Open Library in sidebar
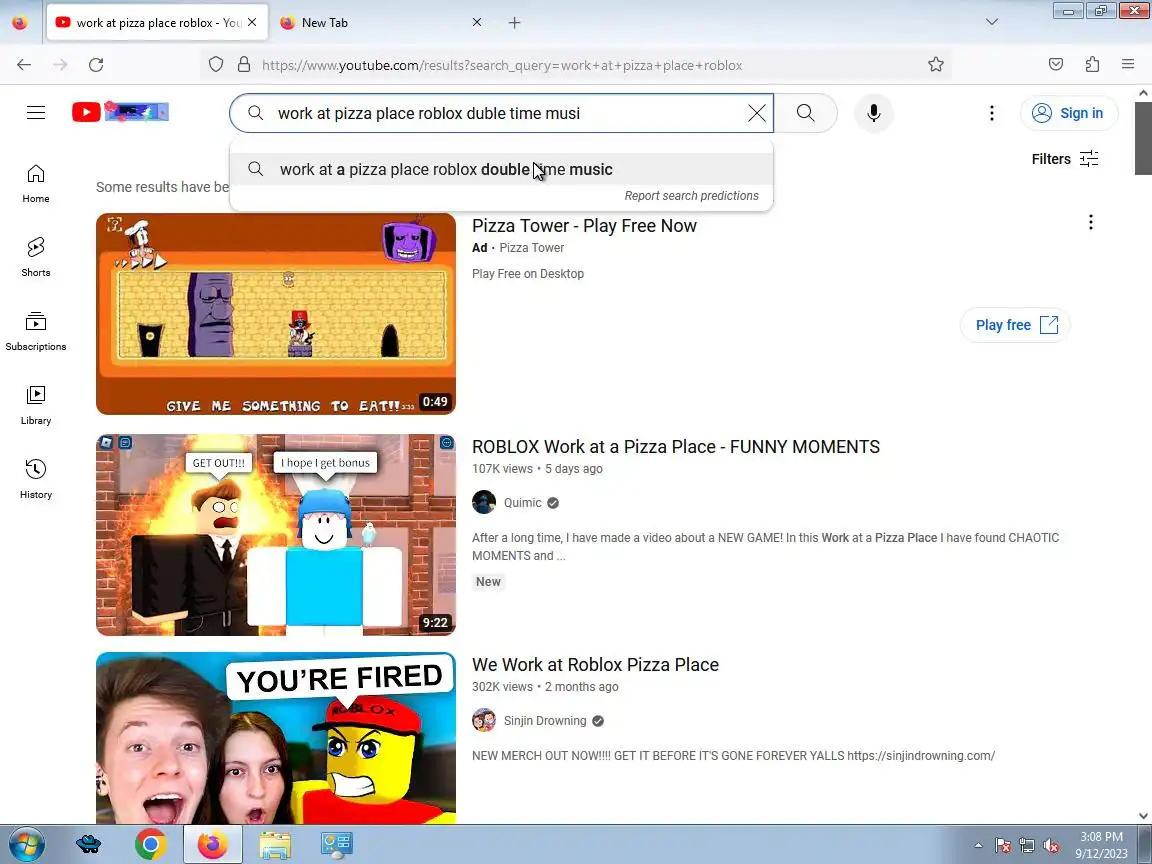The image size is (1152, 864). tap(36, 406)
